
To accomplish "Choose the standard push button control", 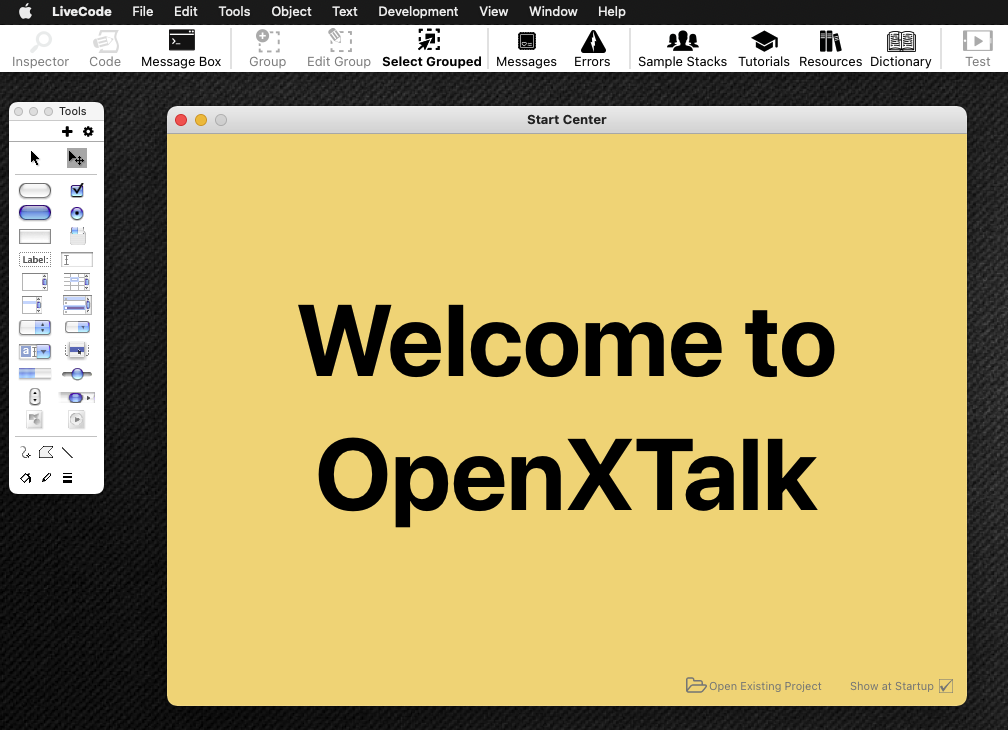I will click(x=35, y=190).
